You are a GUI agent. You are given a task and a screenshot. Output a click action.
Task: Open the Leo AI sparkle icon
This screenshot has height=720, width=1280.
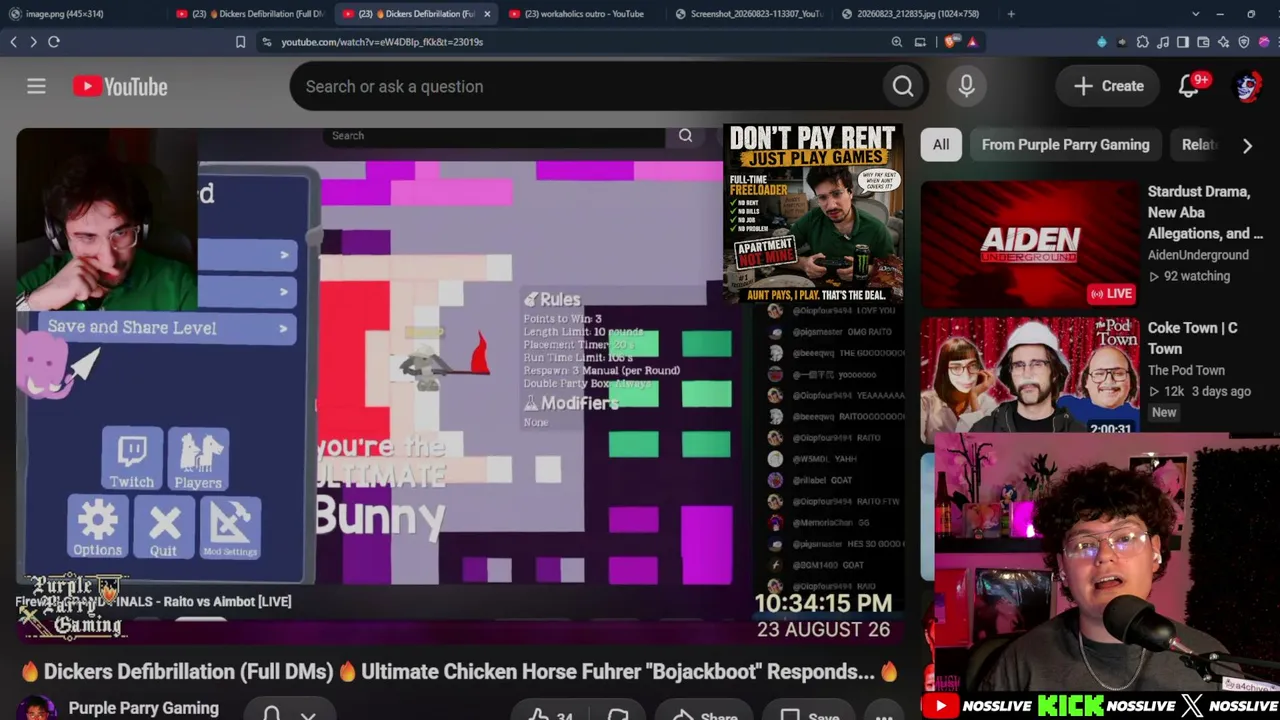1224,42
